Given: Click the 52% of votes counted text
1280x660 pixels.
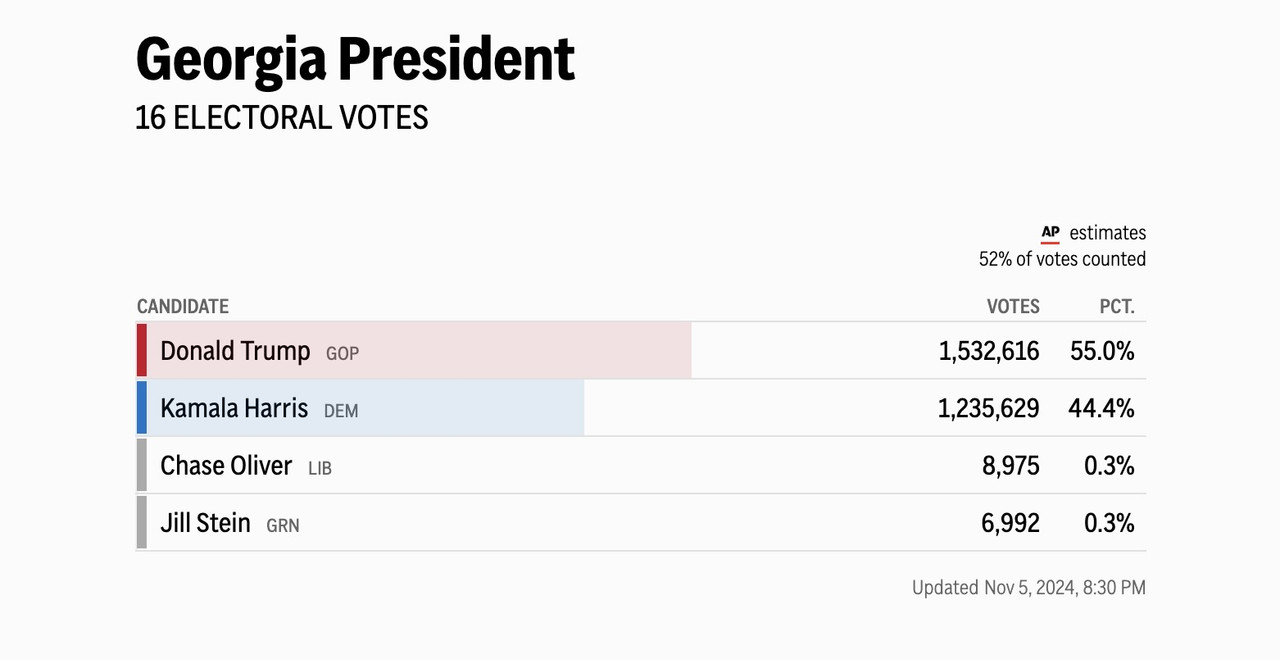Looking at the screenshot, I should [1062, 259].
